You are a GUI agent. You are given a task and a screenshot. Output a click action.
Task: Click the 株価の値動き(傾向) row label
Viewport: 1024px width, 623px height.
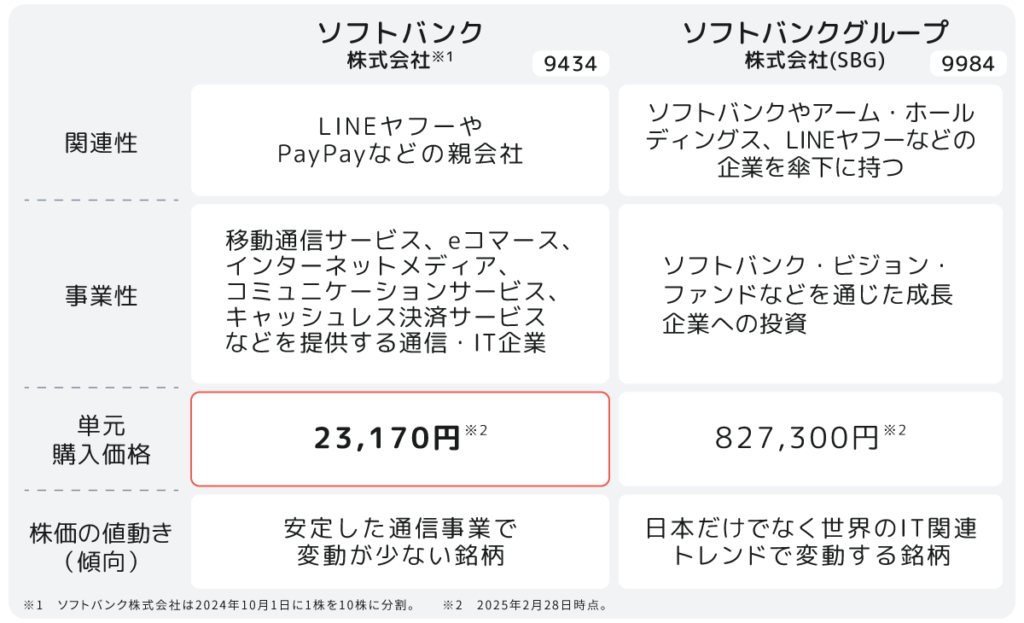tap(101, 547)
